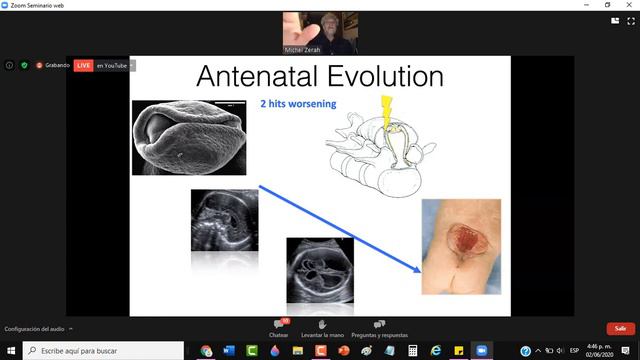This screenshot has width=640, height=360.
Task: Click the volume speaker tray icon
Action: (x=560, y=351)
